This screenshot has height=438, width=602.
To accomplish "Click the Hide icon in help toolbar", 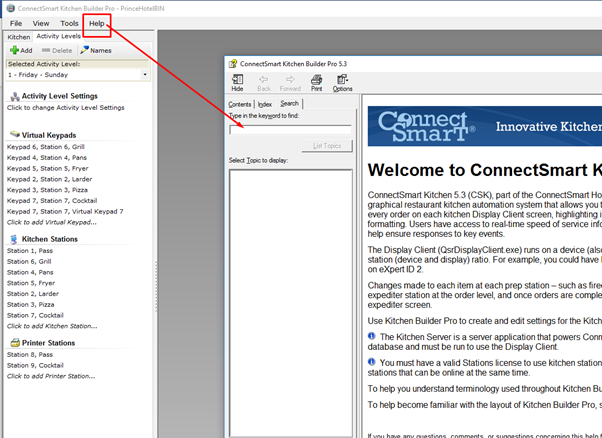I will pyautogui.click(x=237, y=82).
